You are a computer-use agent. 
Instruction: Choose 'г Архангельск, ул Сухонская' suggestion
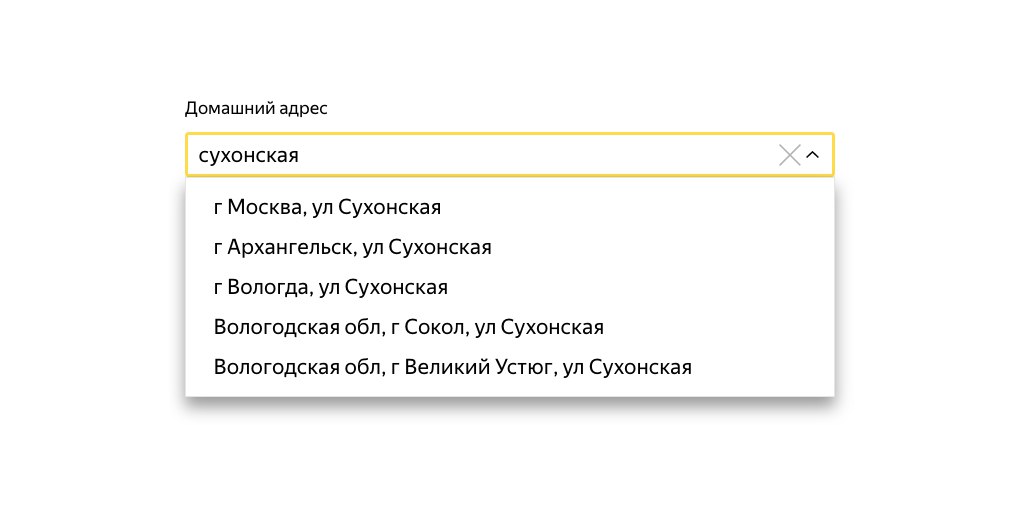[352, 247]
